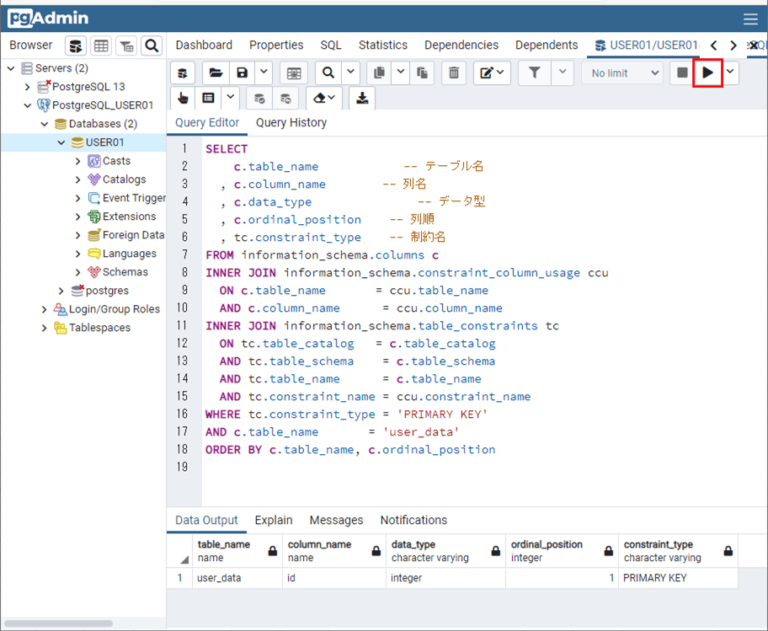Click the user_data cell in results
Viewport: 768px width, 631px height.
[219, 578]
